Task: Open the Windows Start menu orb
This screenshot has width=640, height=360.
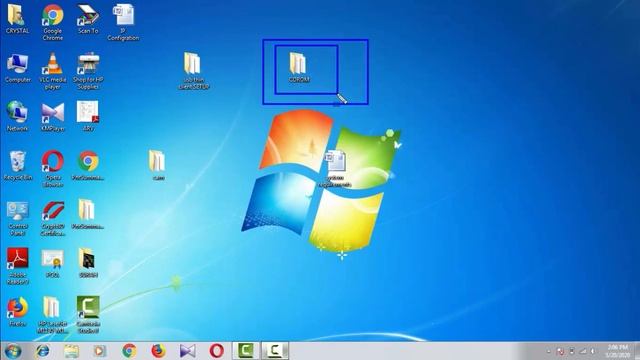Action: coord(13,351)
